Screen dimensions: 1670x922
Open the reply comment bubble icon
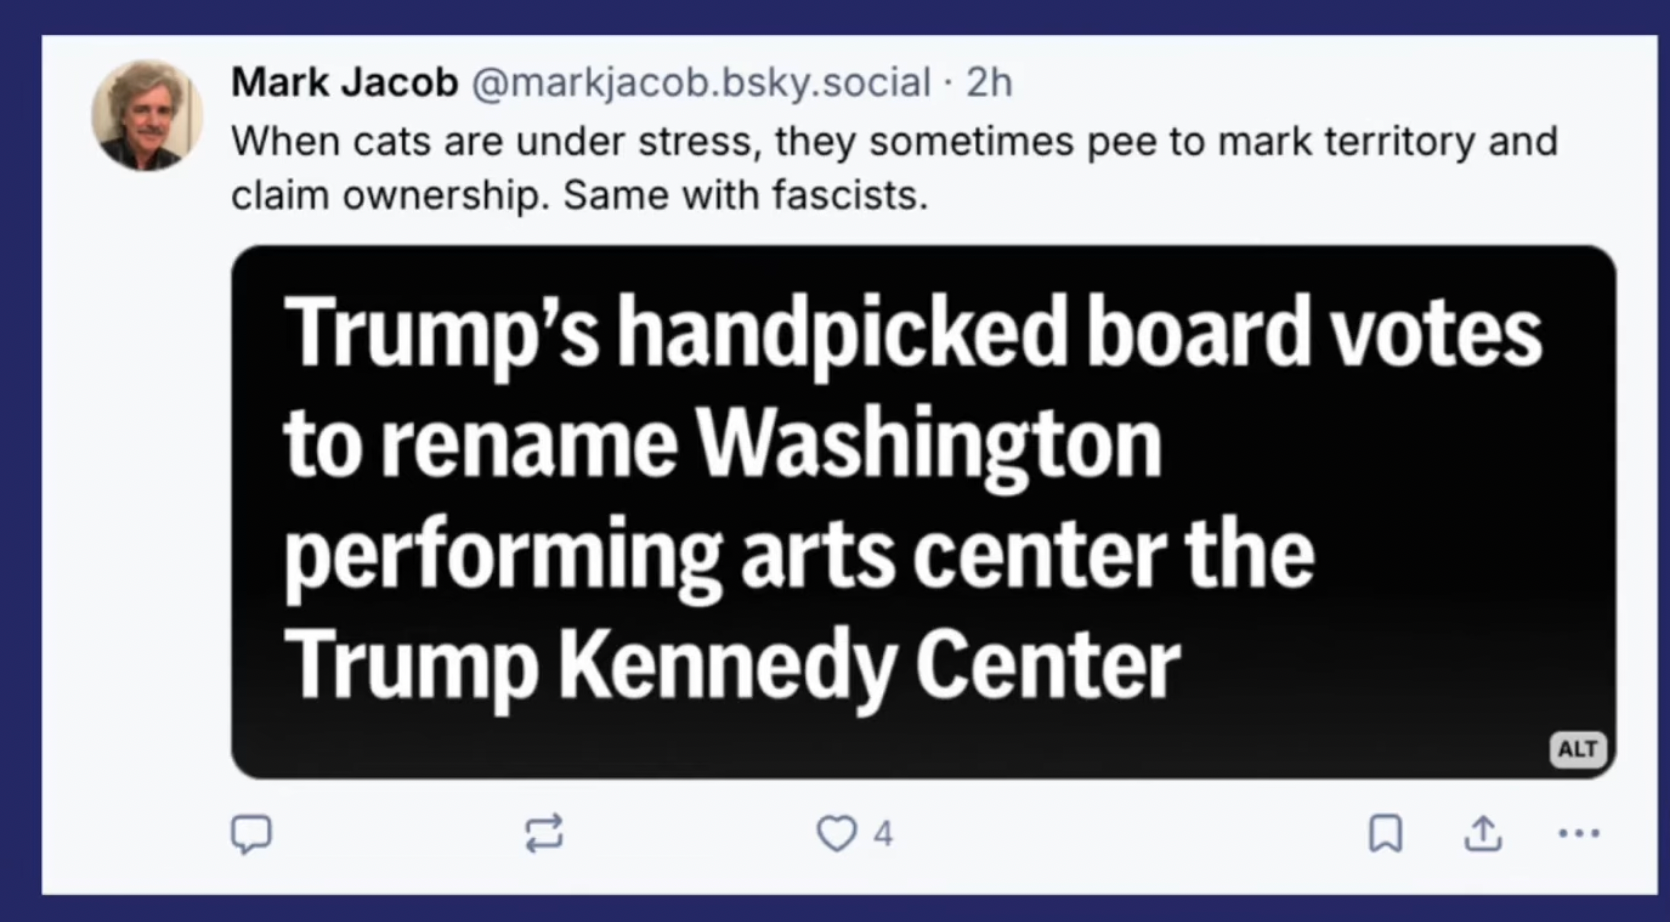pos(251,833)
